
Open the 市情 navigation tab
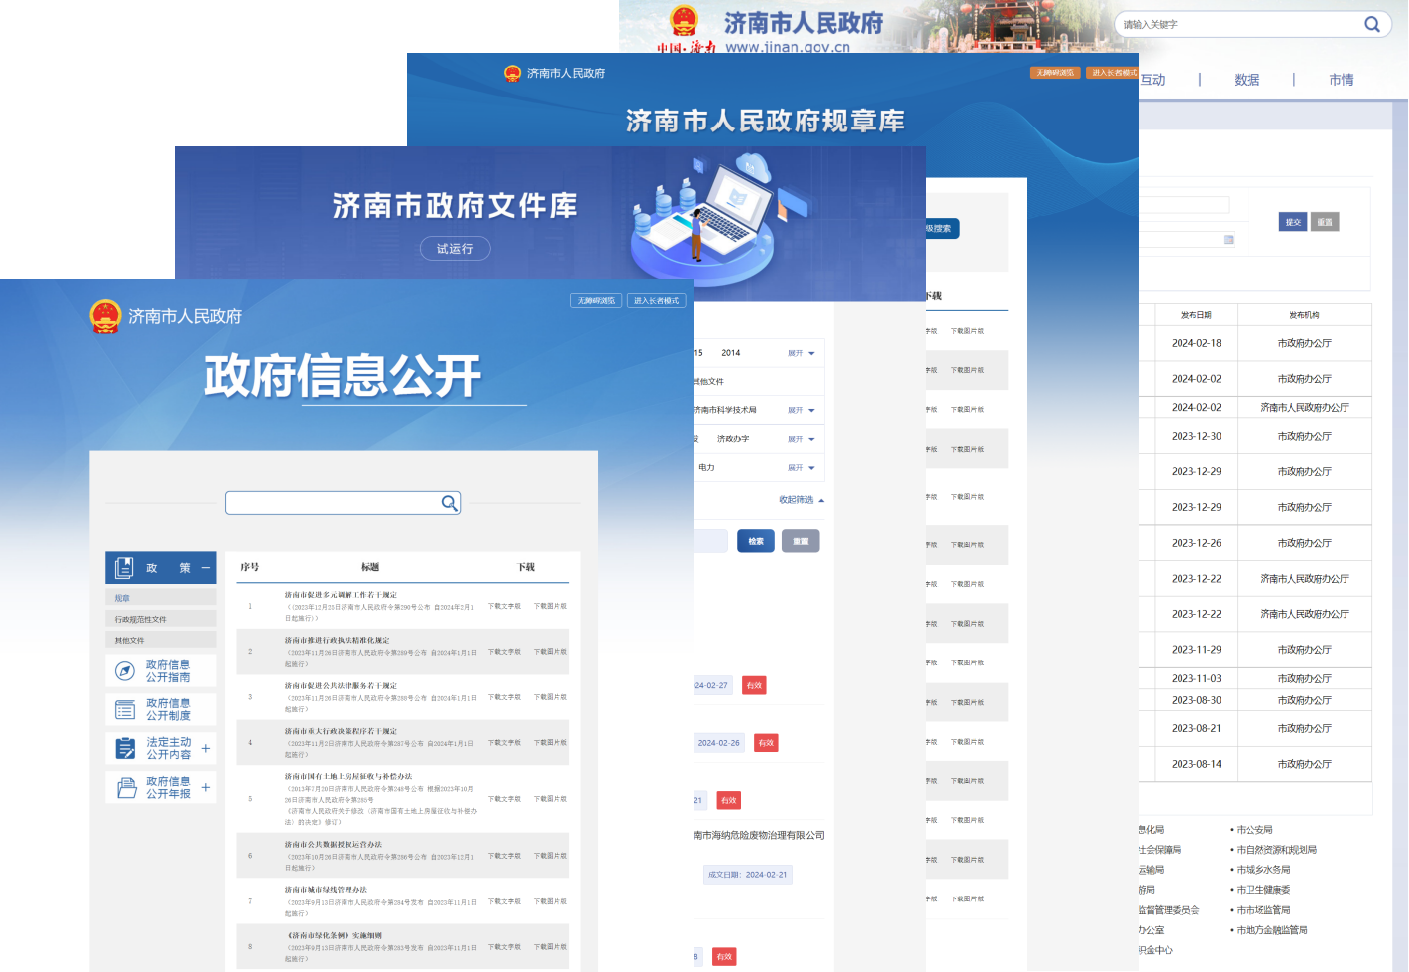[x=1341, y=80]
